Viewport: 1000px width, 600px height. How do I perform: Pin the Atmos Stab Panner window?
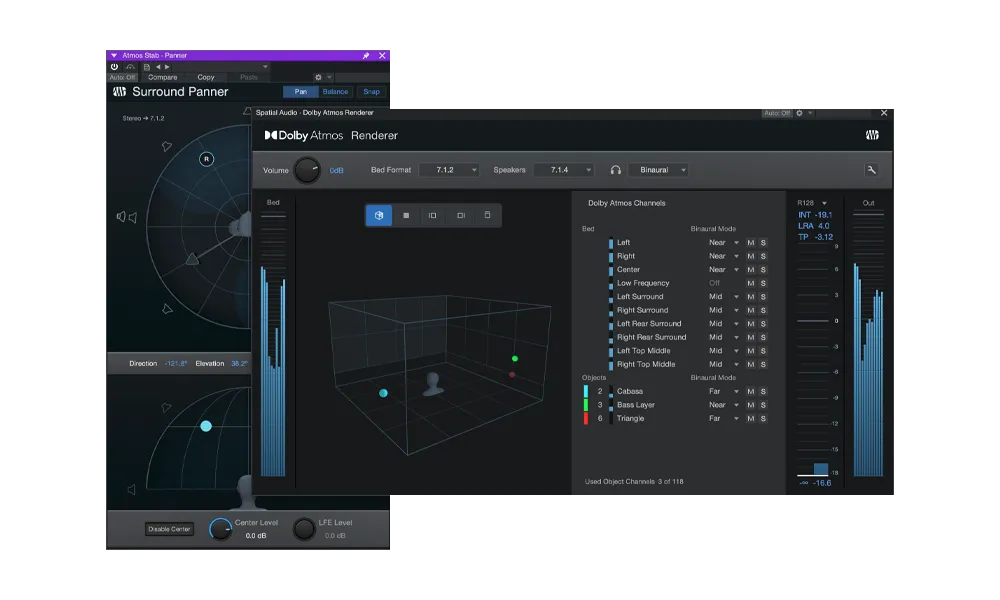click(x=366, y=55)
